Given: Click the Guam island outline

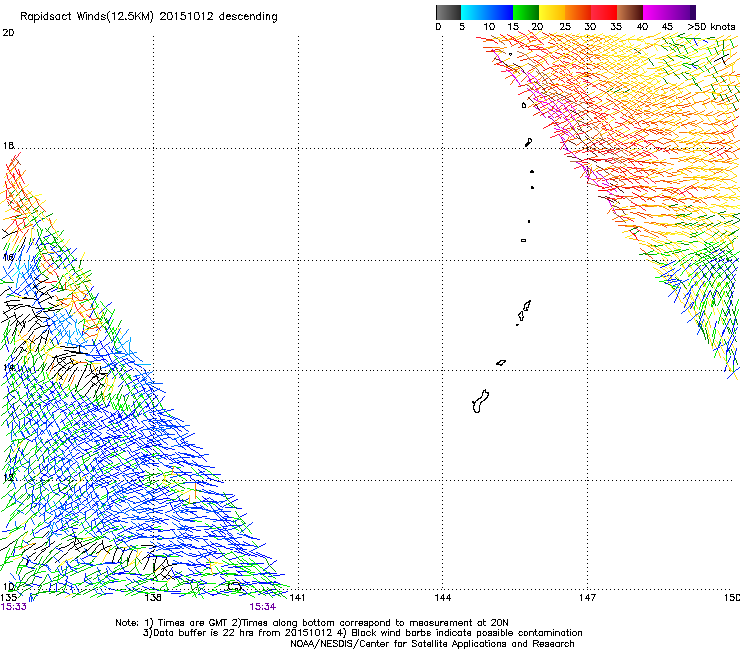Looking at the screenshot, I should pos(480,402).
